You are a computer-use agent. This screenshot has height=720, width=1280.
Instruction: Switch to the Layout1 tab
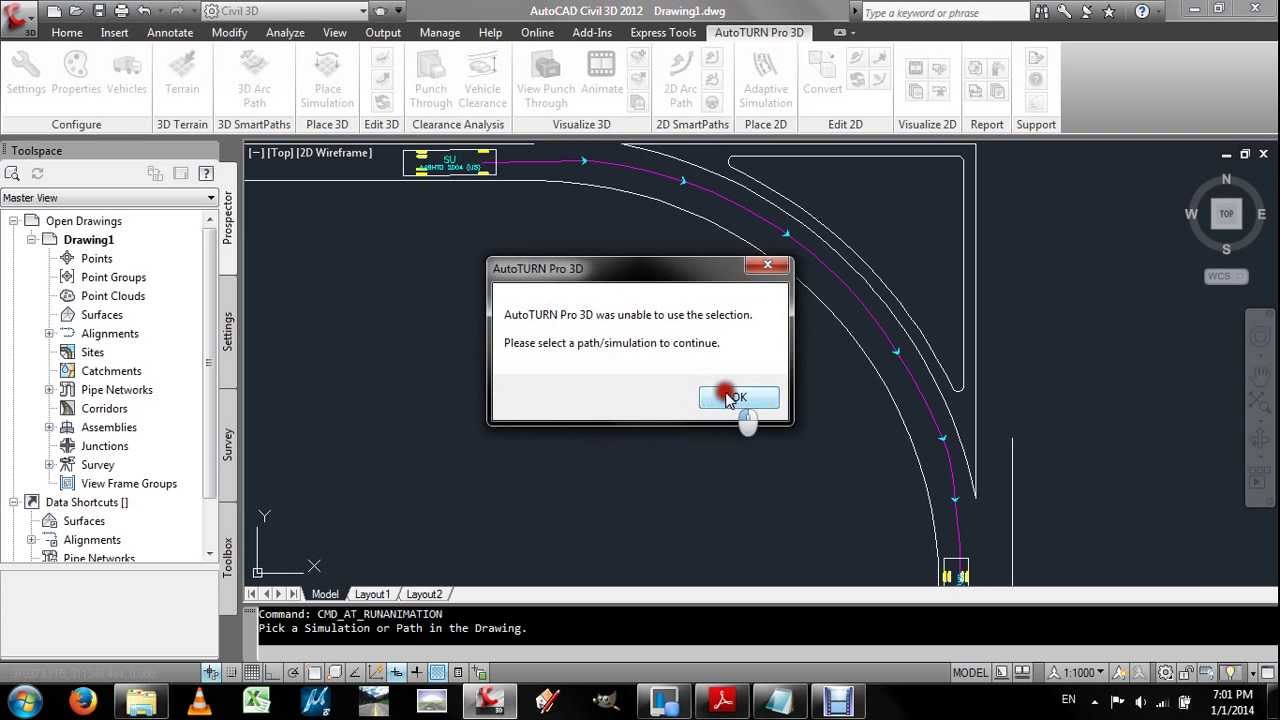pyautogui.click(x=372, y=594)
